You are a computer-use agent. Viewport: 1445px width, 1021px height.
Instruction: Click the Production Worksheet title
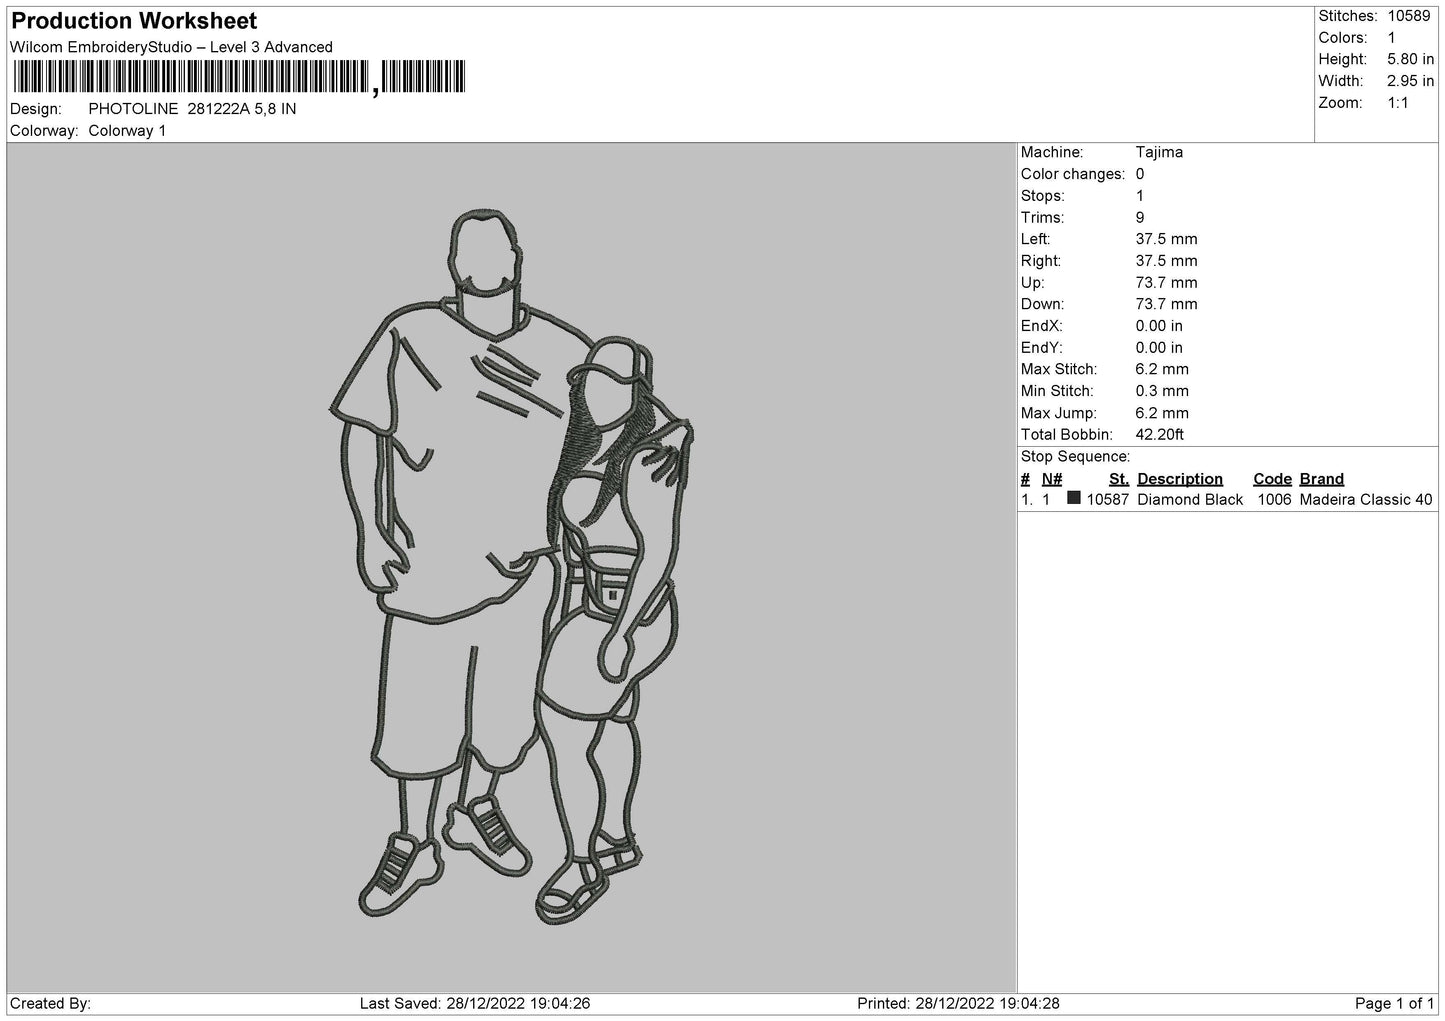(x=134, y=21)
